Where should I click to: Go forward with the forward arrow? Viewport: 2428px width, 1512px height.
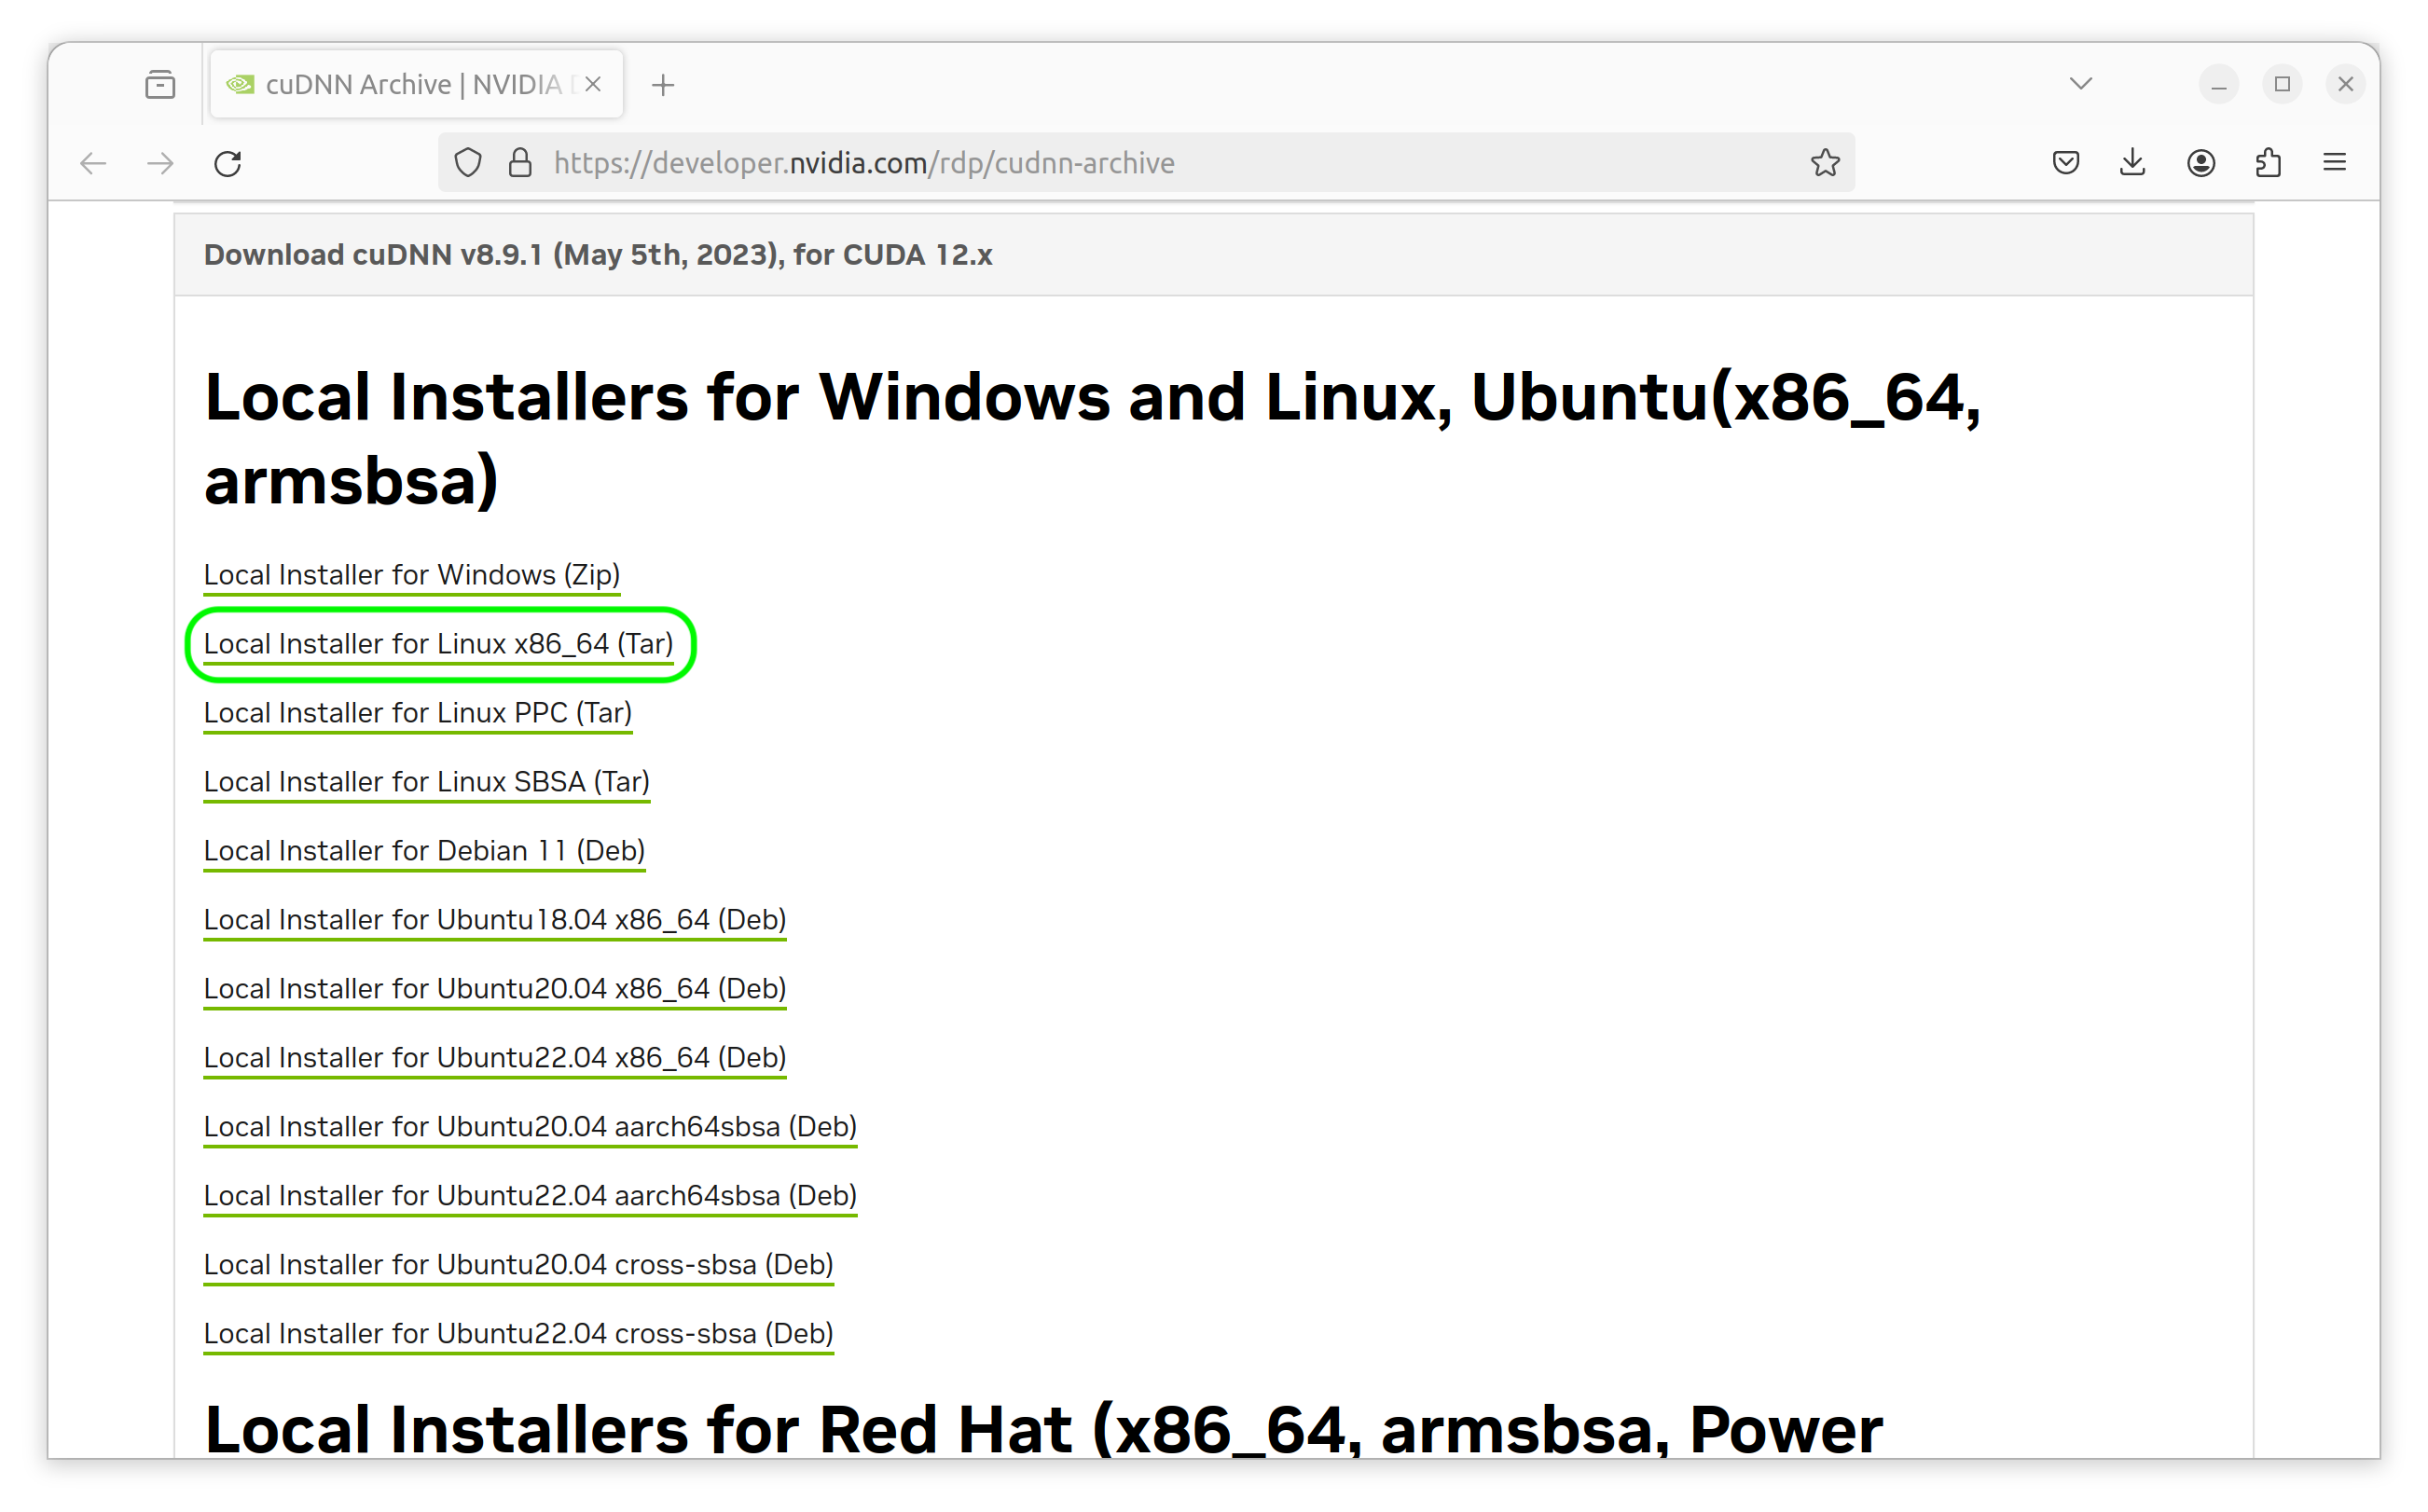[160, 163]
